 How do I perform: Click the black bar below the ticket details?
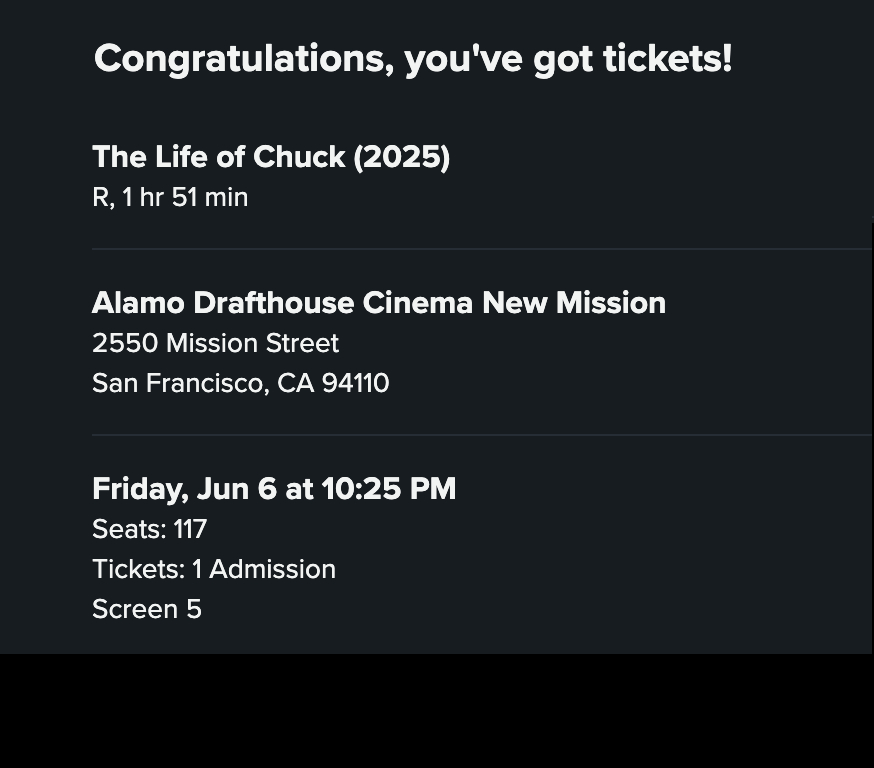pos(437,711)
